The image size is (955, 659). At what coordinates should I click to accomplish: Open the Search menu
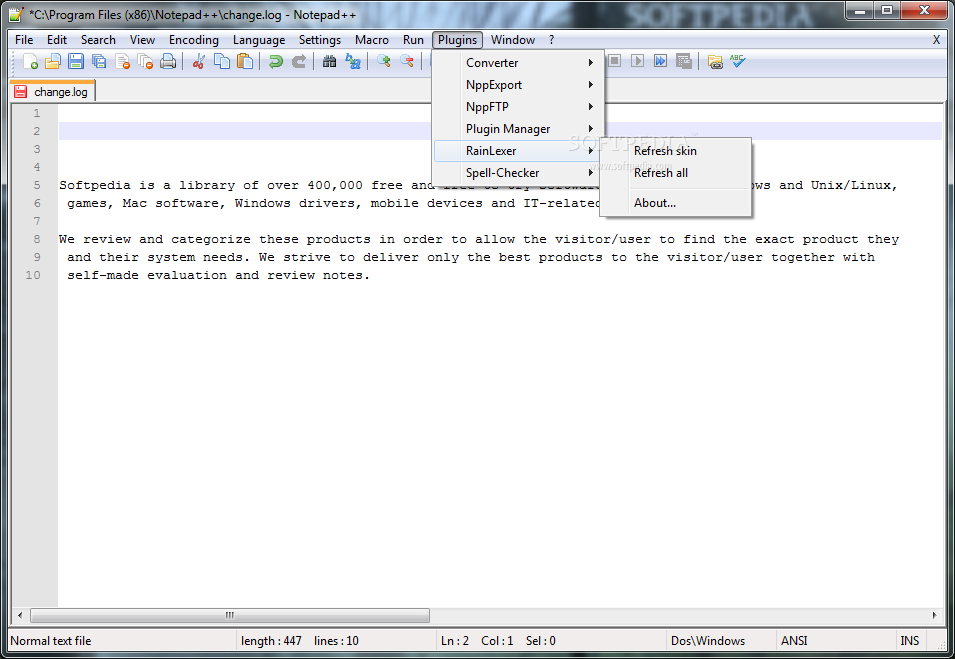coord(98,40)
